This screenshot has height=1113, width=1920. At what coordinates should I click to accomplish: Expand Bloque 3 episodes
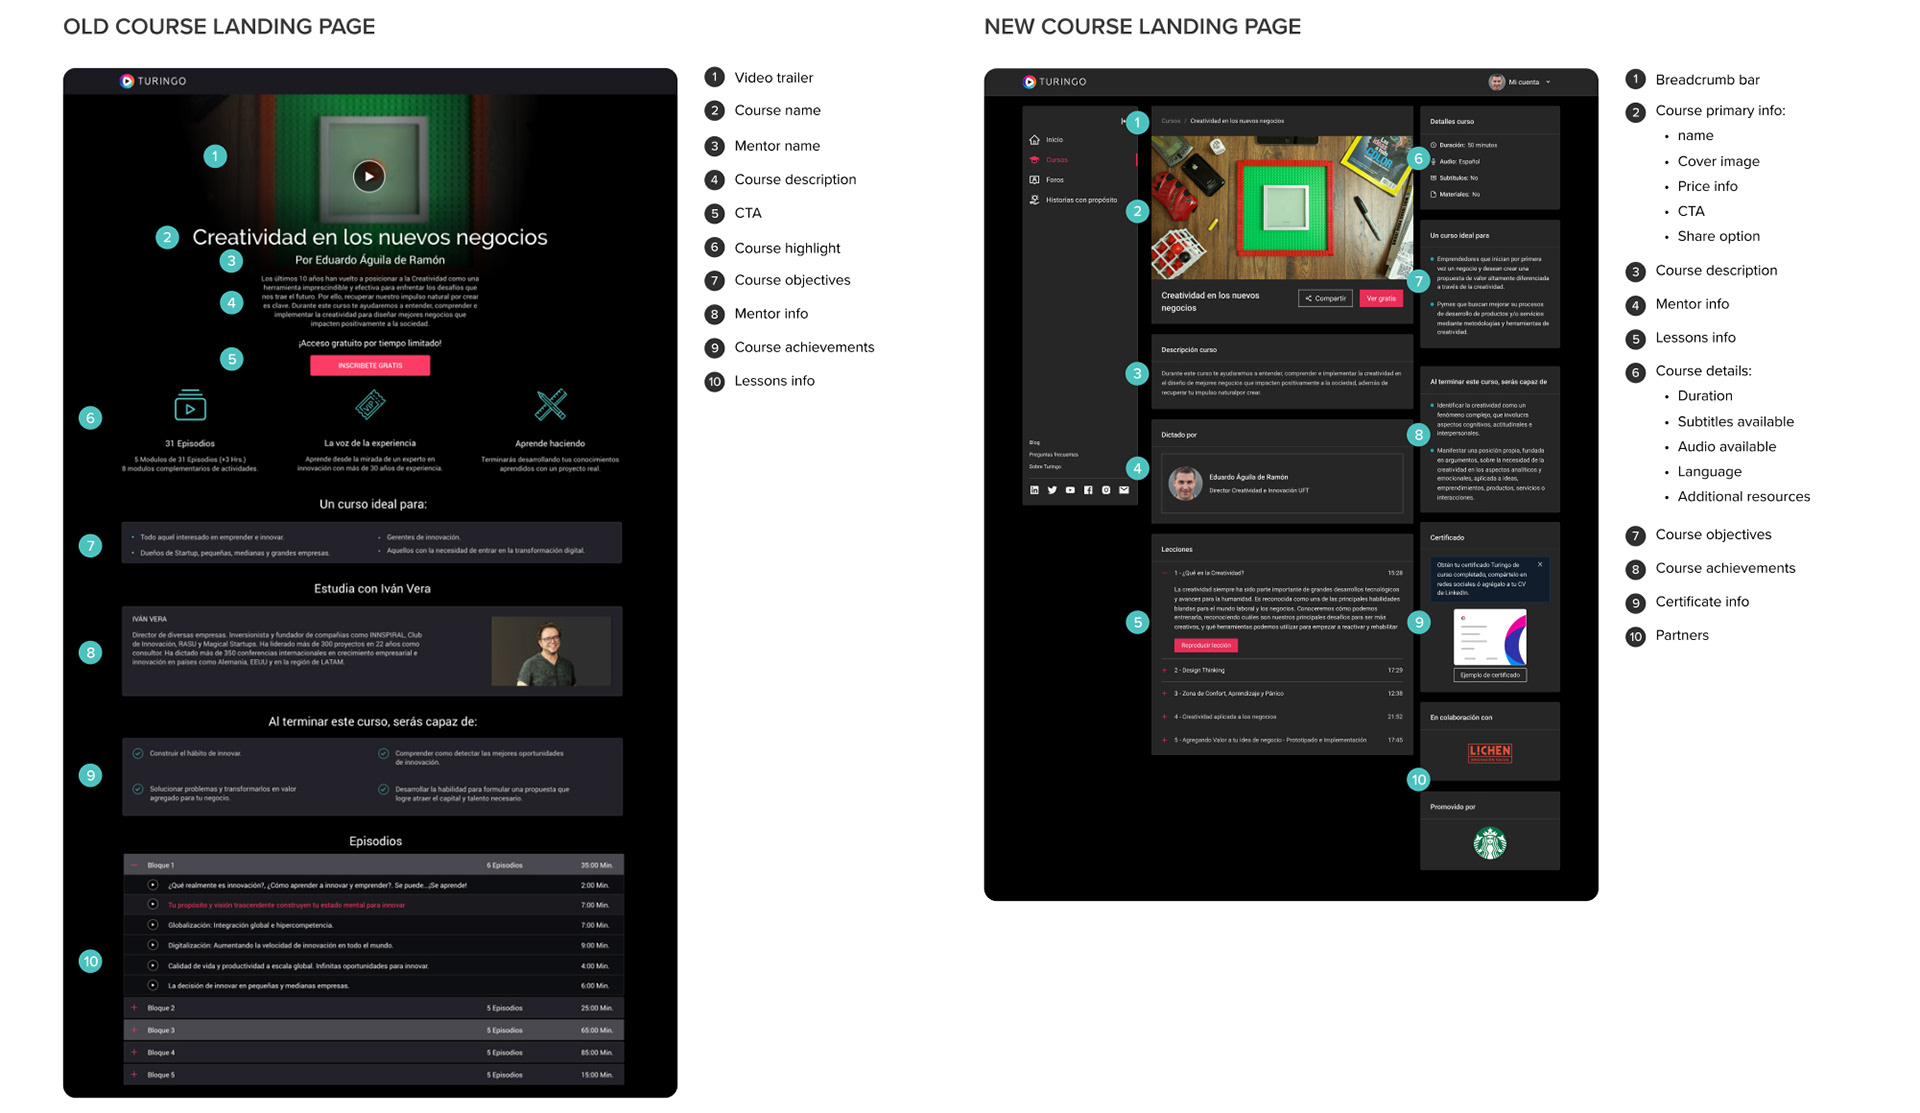tap(135, 1030)
